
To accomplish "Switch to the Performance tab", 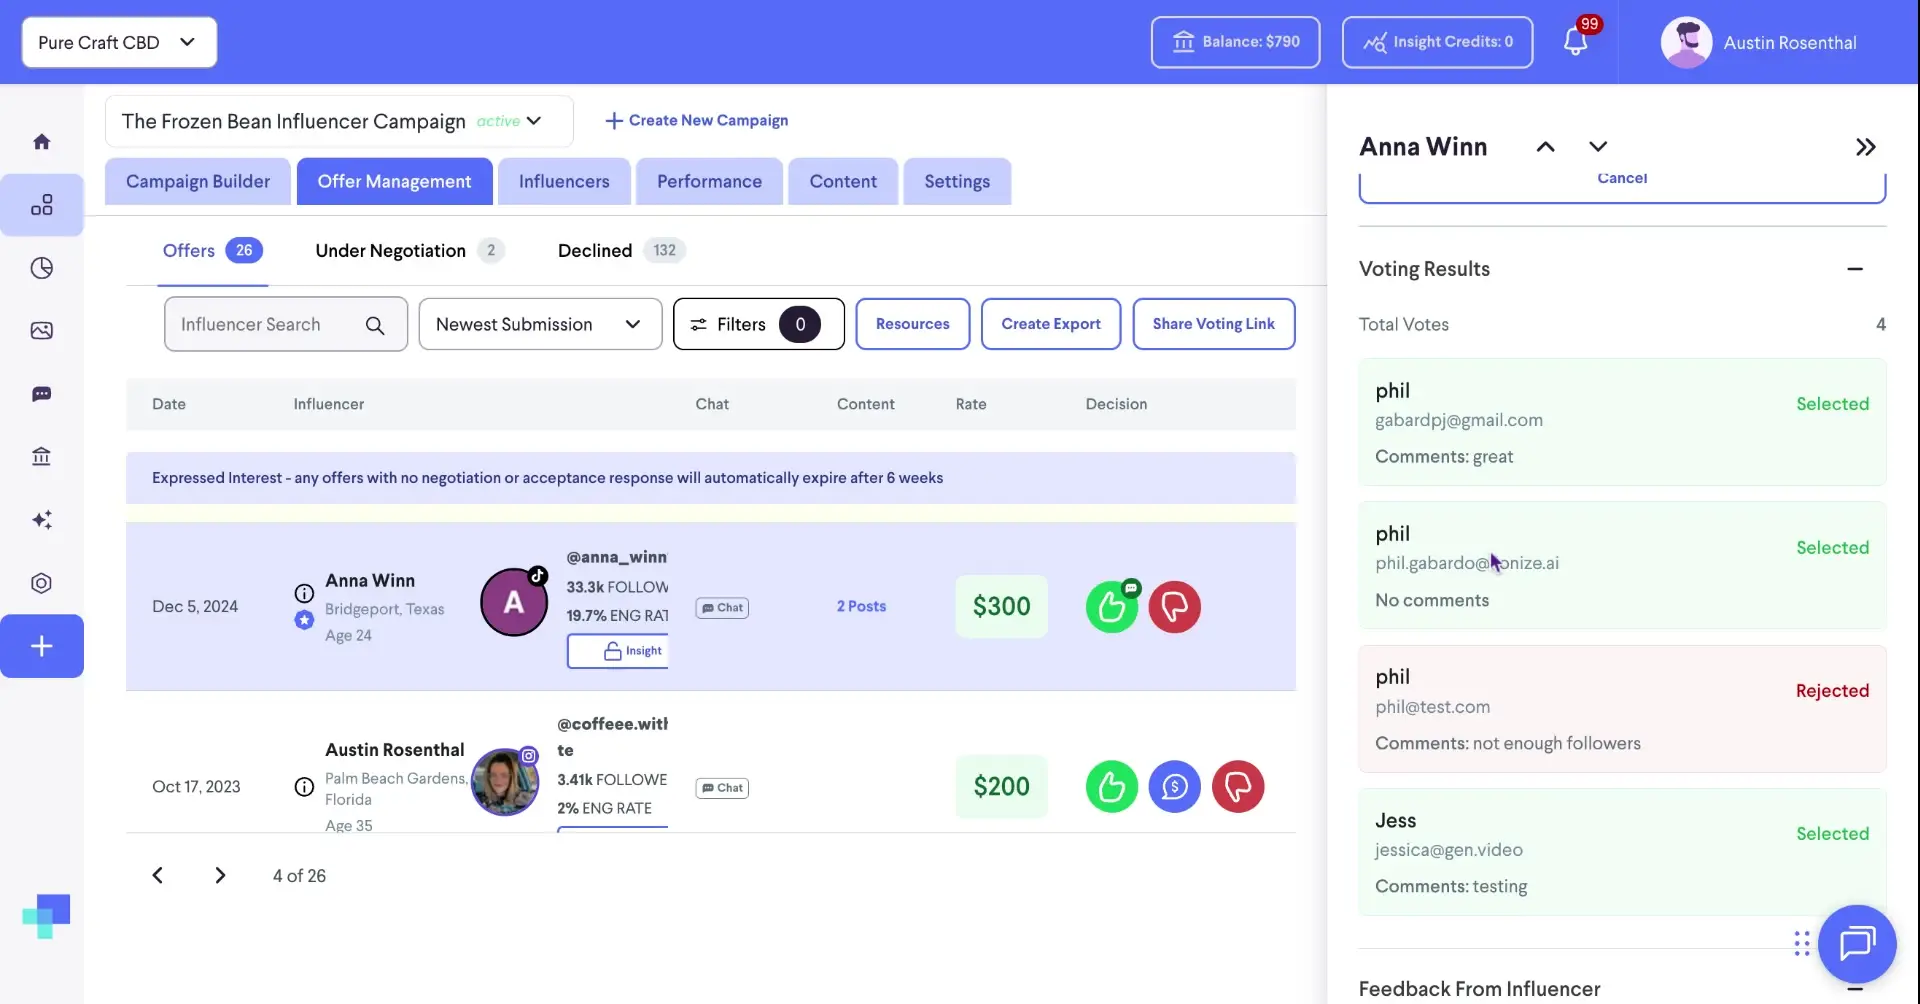I will 709,181.
